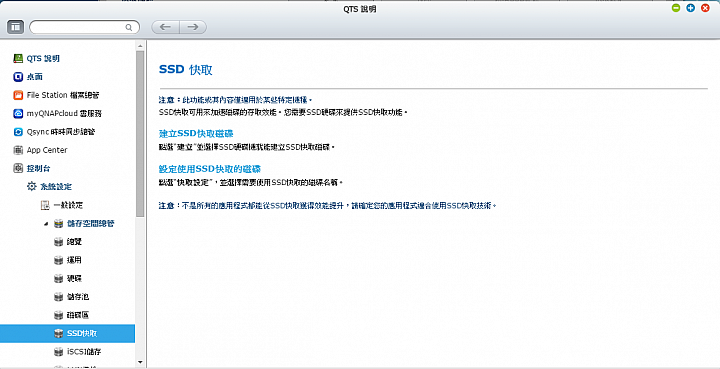
Task: Click the 建立SSD快取磁碟 subheading
Action: (196, 134)
